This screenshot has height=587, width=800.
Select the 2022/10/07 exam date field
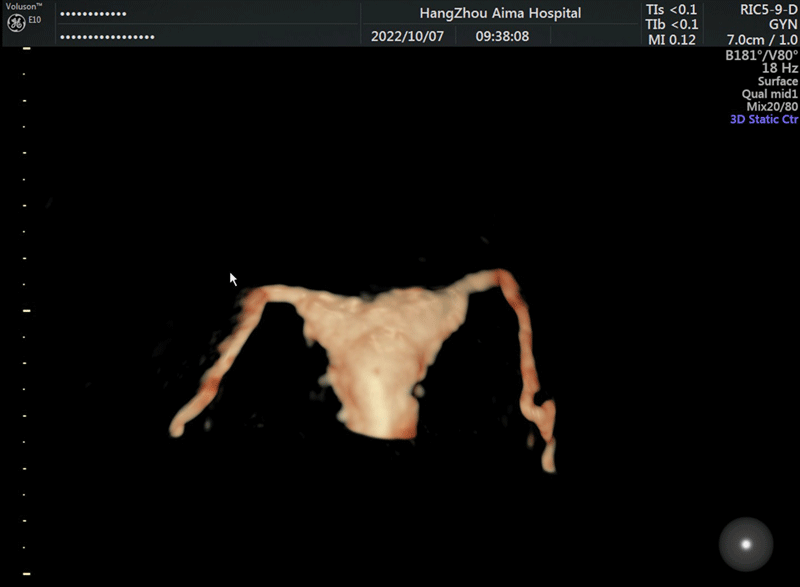coord(402,36)
